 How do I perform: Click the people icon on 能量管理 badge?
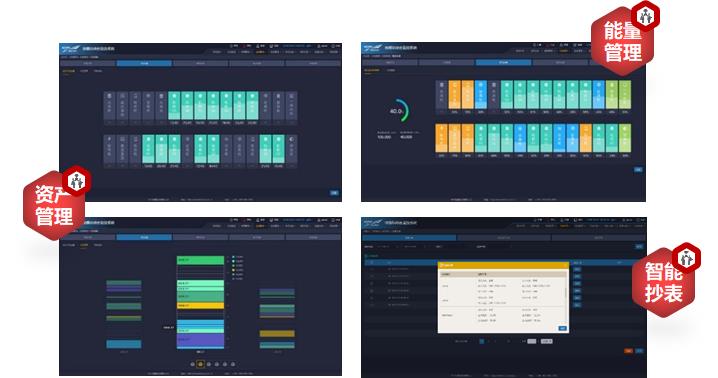click(x=646, y=16)
